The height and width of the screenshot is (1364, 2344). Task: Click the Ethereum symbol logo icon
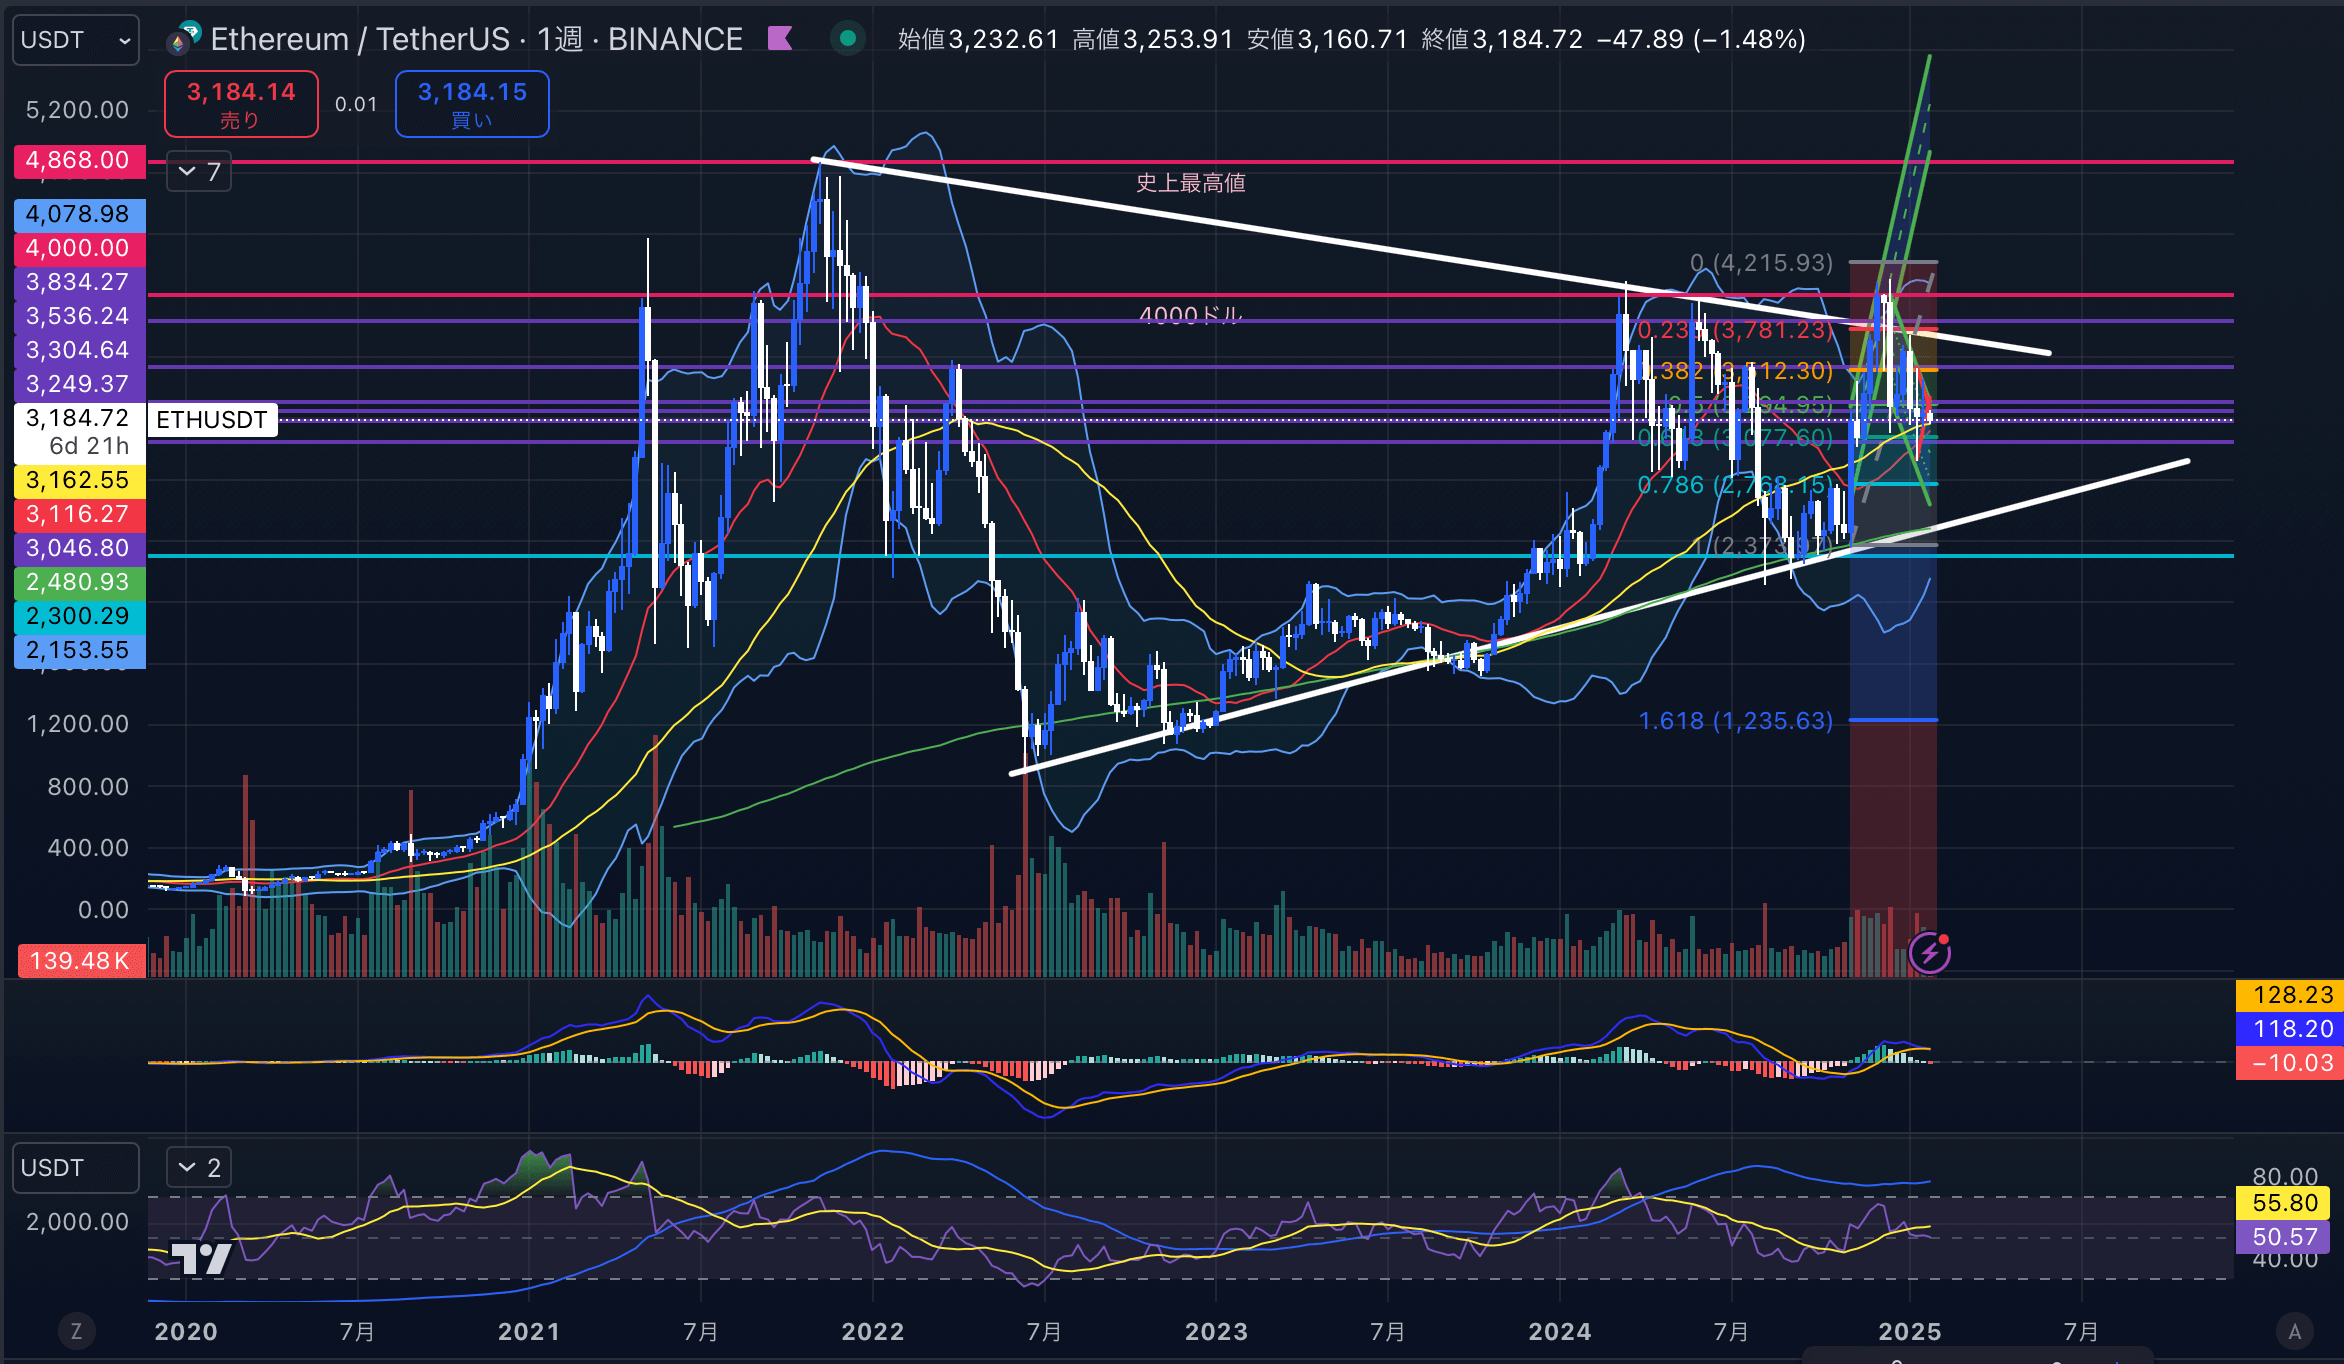coord(184,38)
